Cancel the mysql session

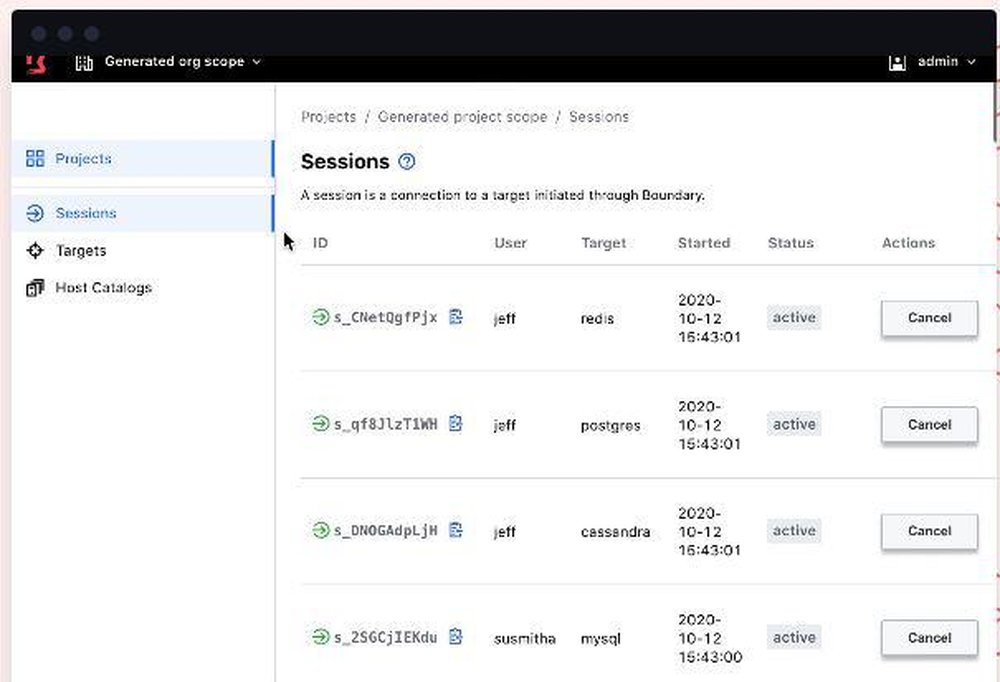(x=929, y=637)
